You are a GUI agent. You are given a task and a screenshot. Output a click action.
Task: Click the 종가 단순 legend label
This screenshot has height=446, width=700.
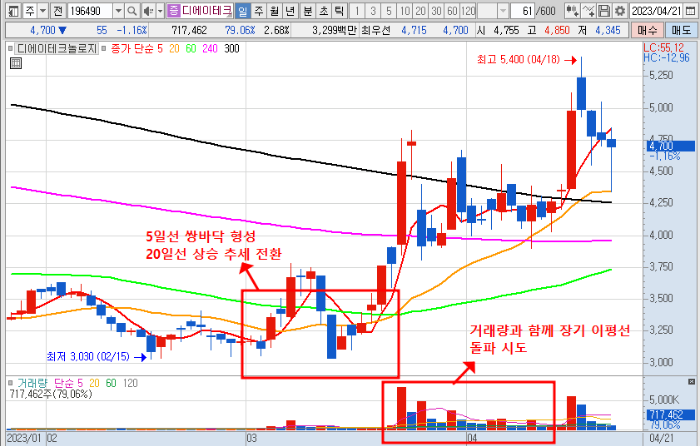[133, 48]
